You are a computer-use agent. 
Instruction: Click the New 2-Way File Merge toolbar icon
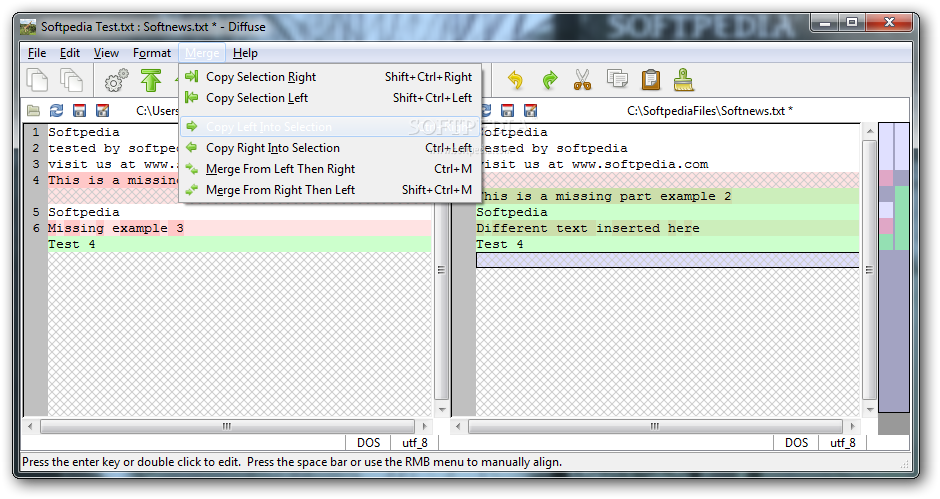(x=37, y=80)
